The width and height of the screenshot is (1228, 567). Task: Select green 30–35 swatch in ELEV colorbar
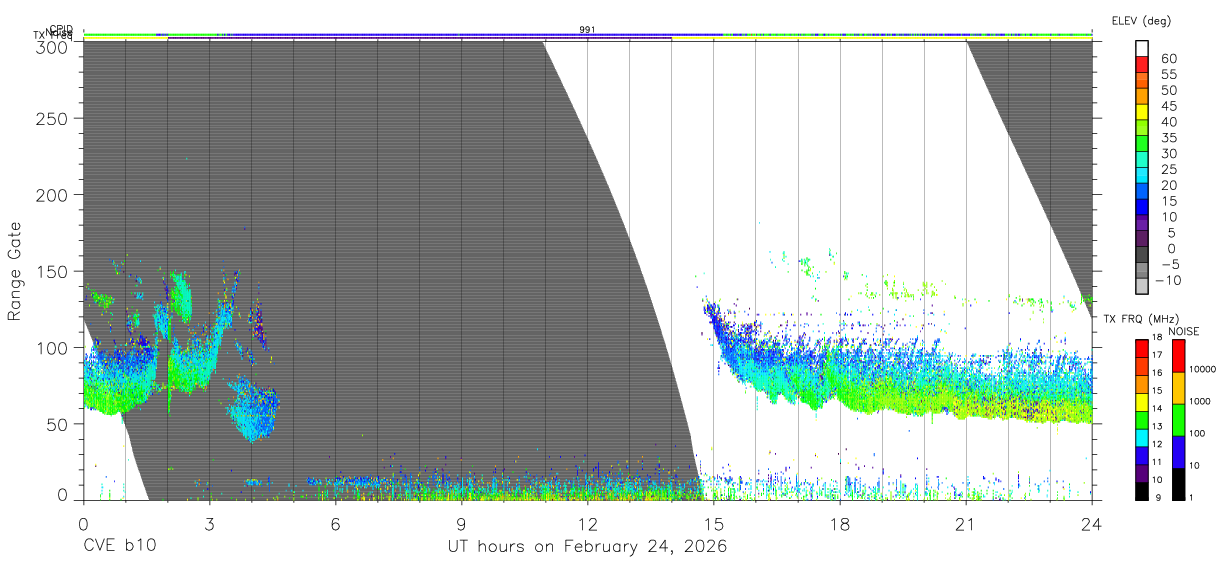[1144, 143]
